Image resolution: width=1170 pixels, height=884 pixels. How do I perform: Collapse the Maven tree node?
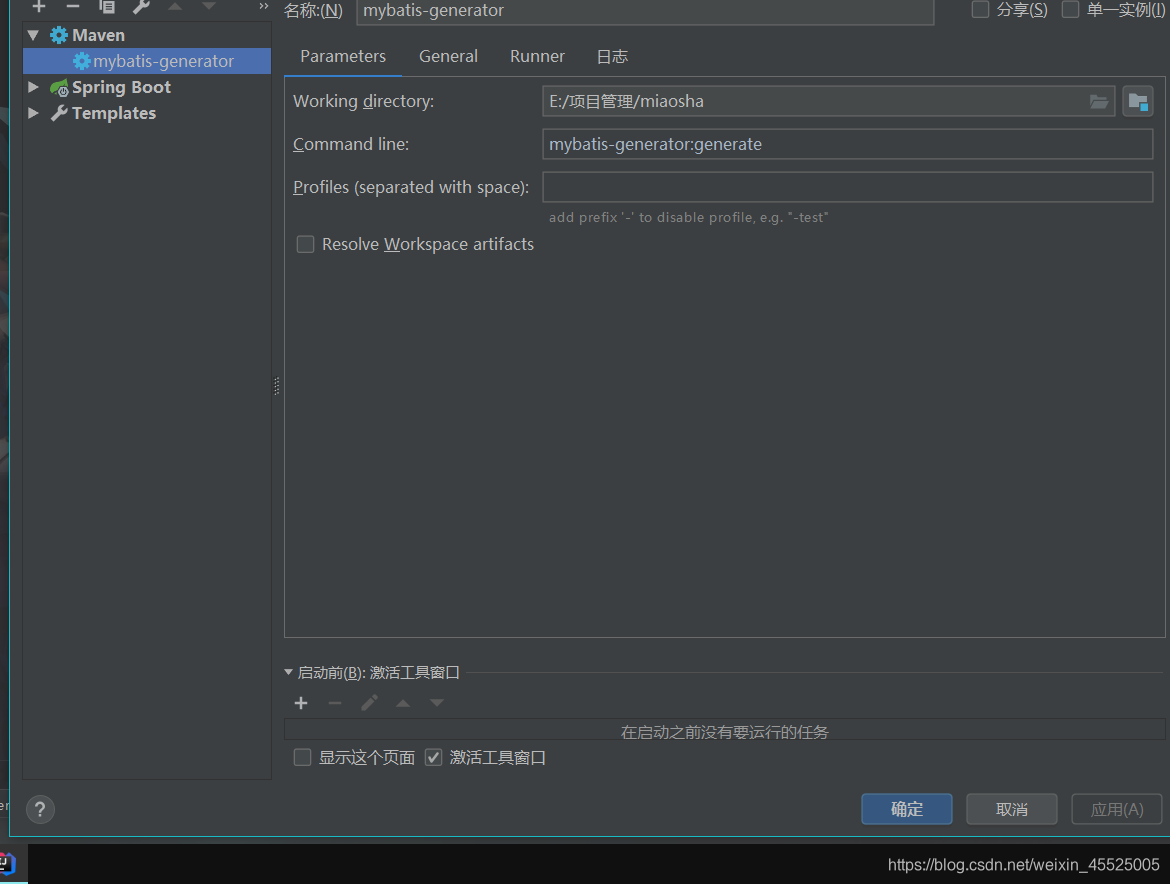coord(33,34)
